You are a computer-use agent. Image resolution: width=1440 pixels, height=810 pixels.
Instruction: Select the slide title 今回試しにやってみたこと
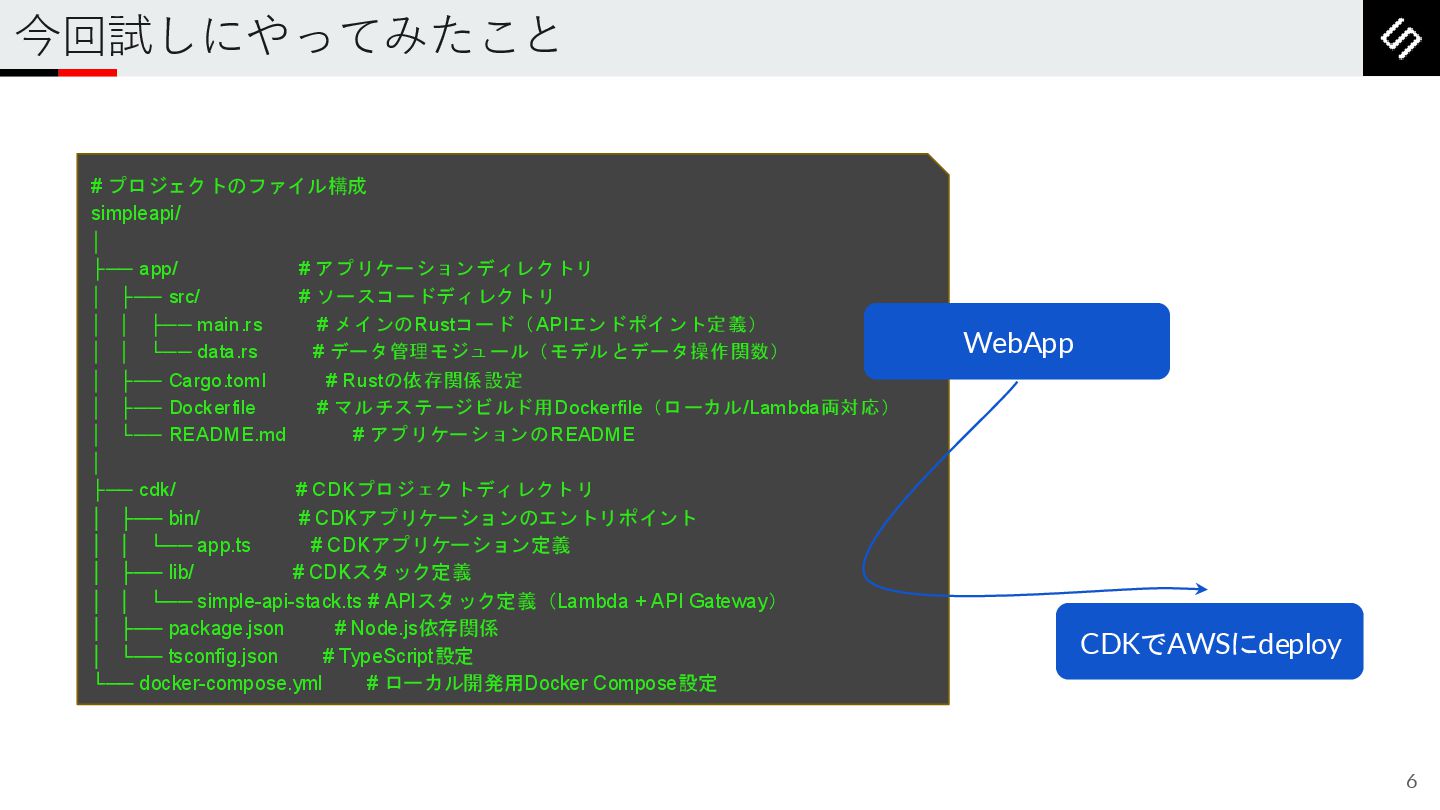(289, 36)
